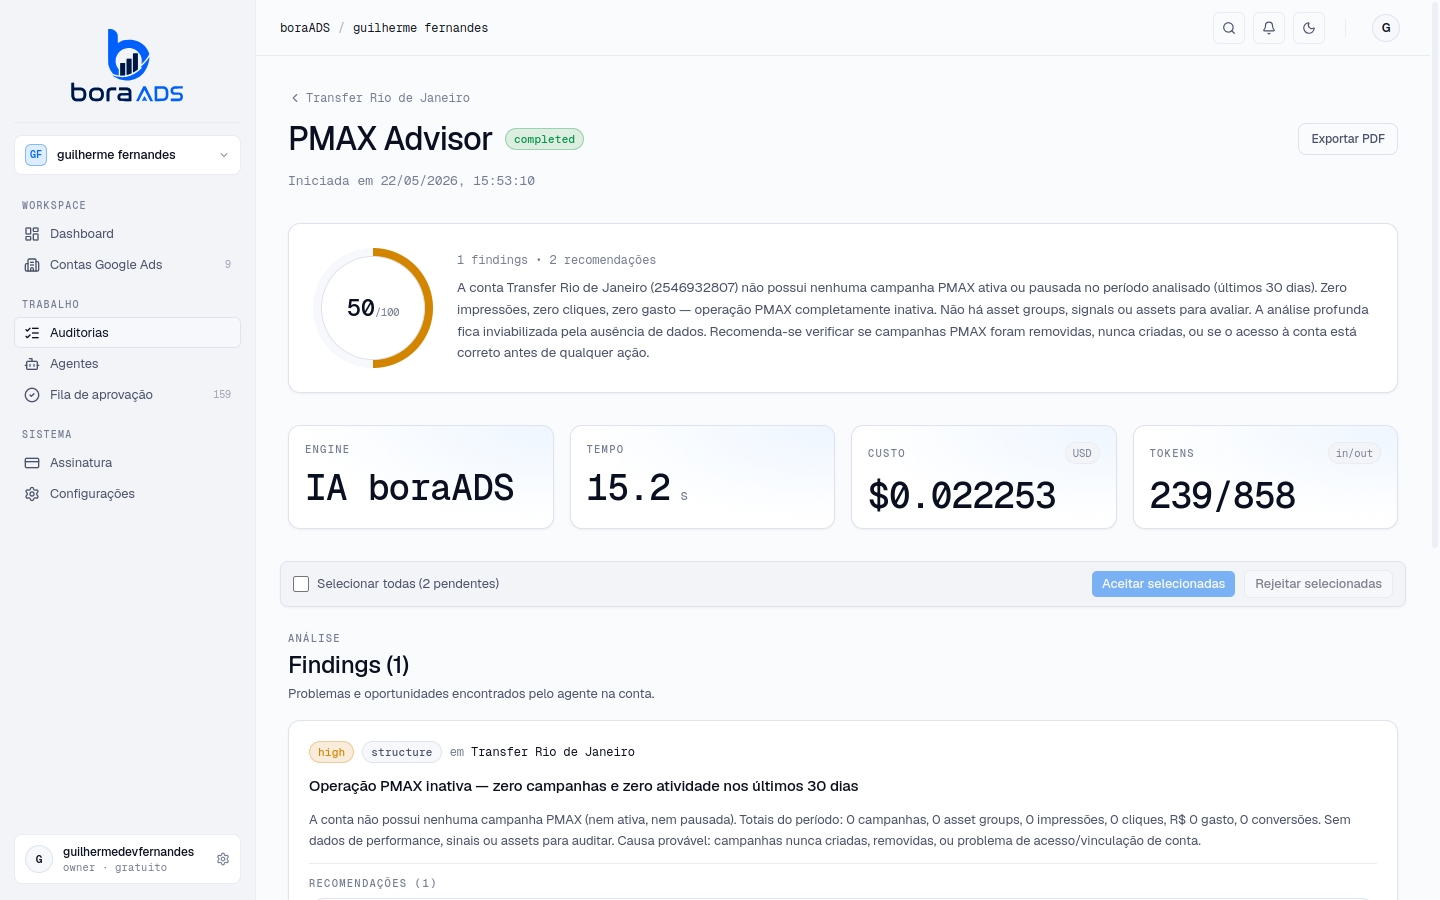This screenshot has width=1440, height=900.
Task: Open Assinatura page
Action: click(127, 463)
